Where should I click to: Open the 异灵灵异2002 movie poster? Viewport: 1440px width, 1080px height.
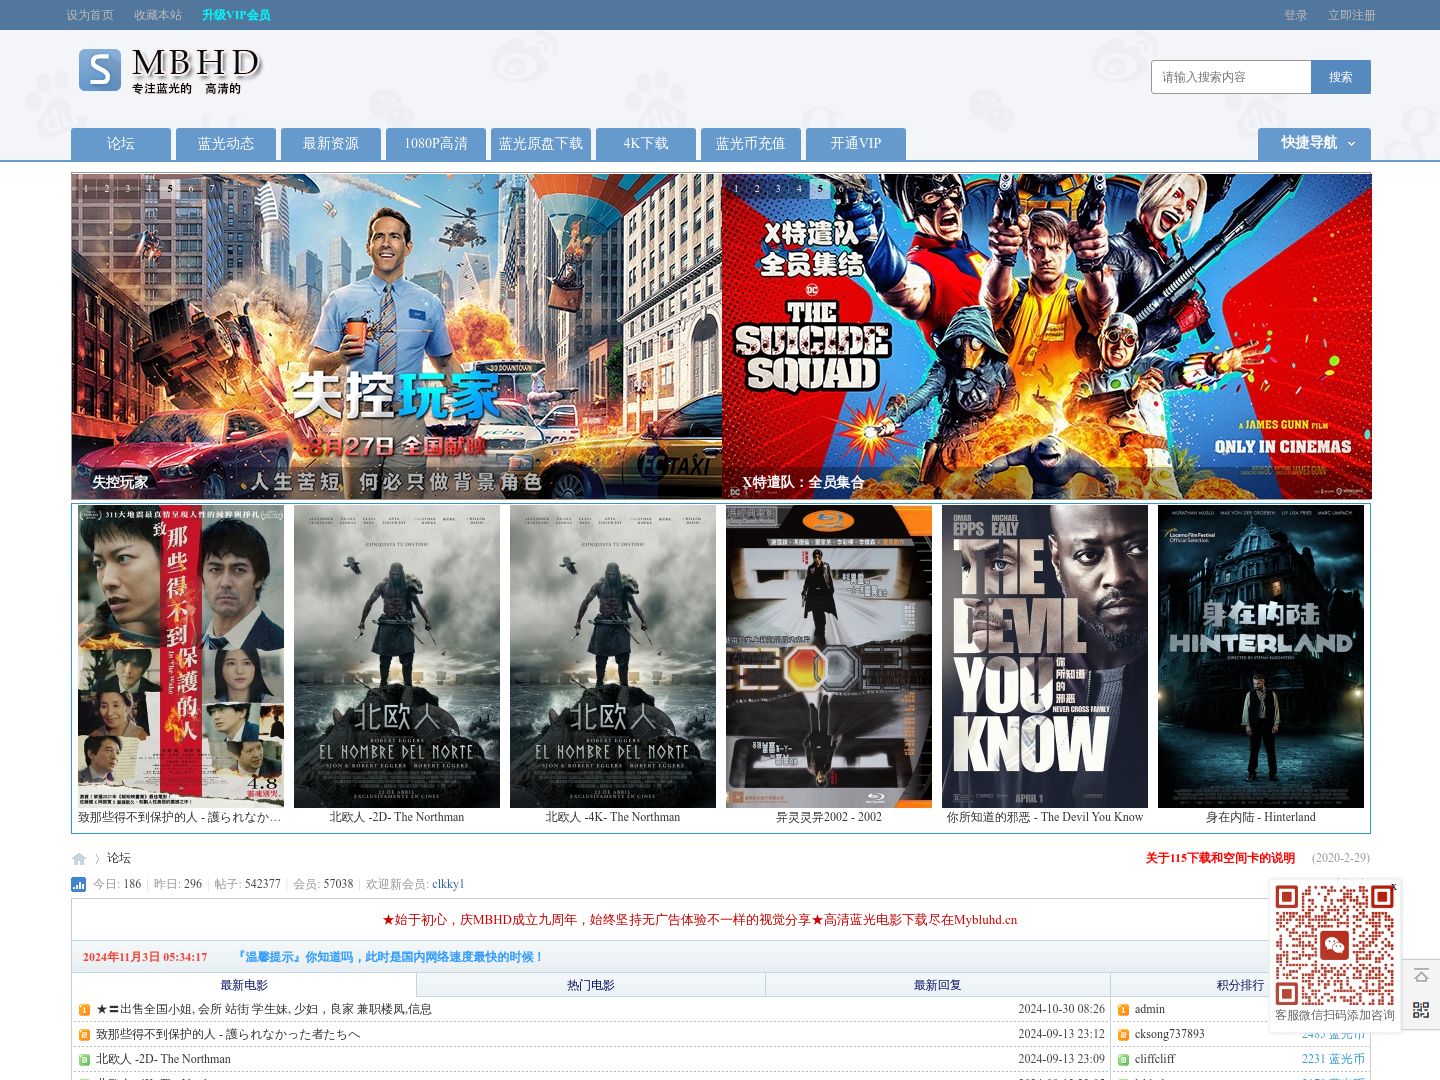pyautogui.click(x=829, y=656)
